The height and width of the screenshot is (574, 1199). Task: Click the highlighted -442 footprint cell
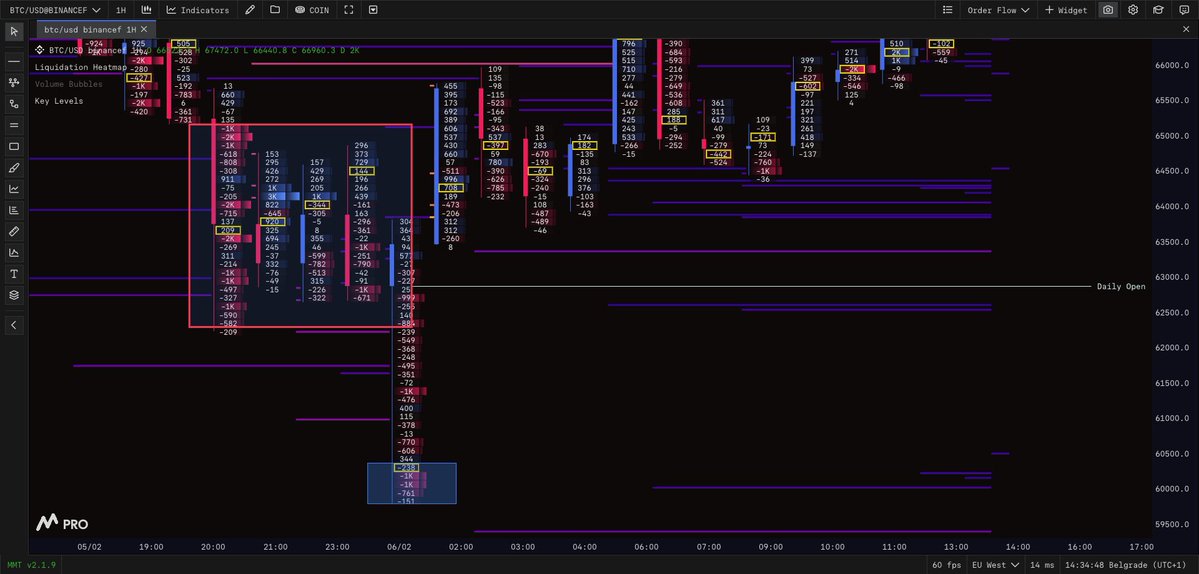(717, 154)
